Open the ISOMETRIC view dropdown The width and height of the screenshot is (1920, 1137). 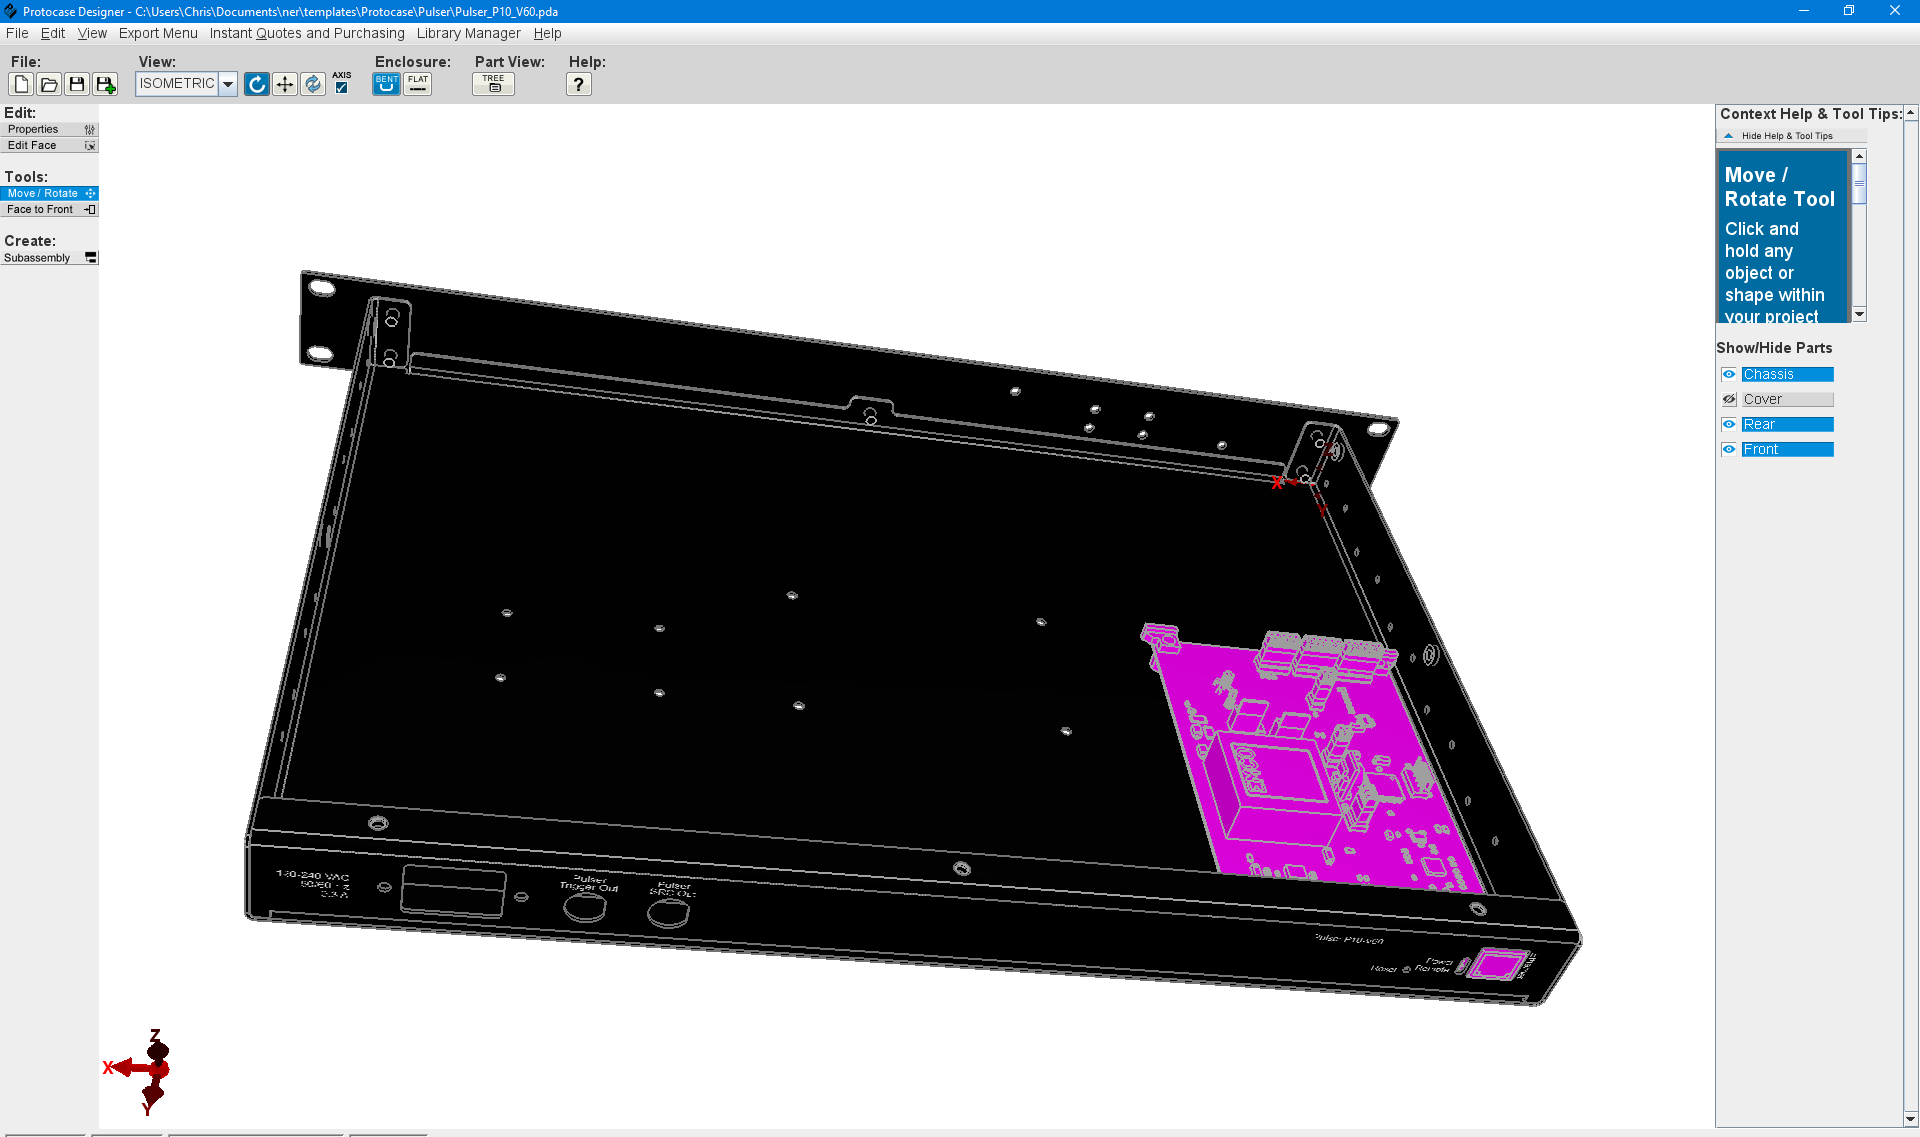click(228, 84)
